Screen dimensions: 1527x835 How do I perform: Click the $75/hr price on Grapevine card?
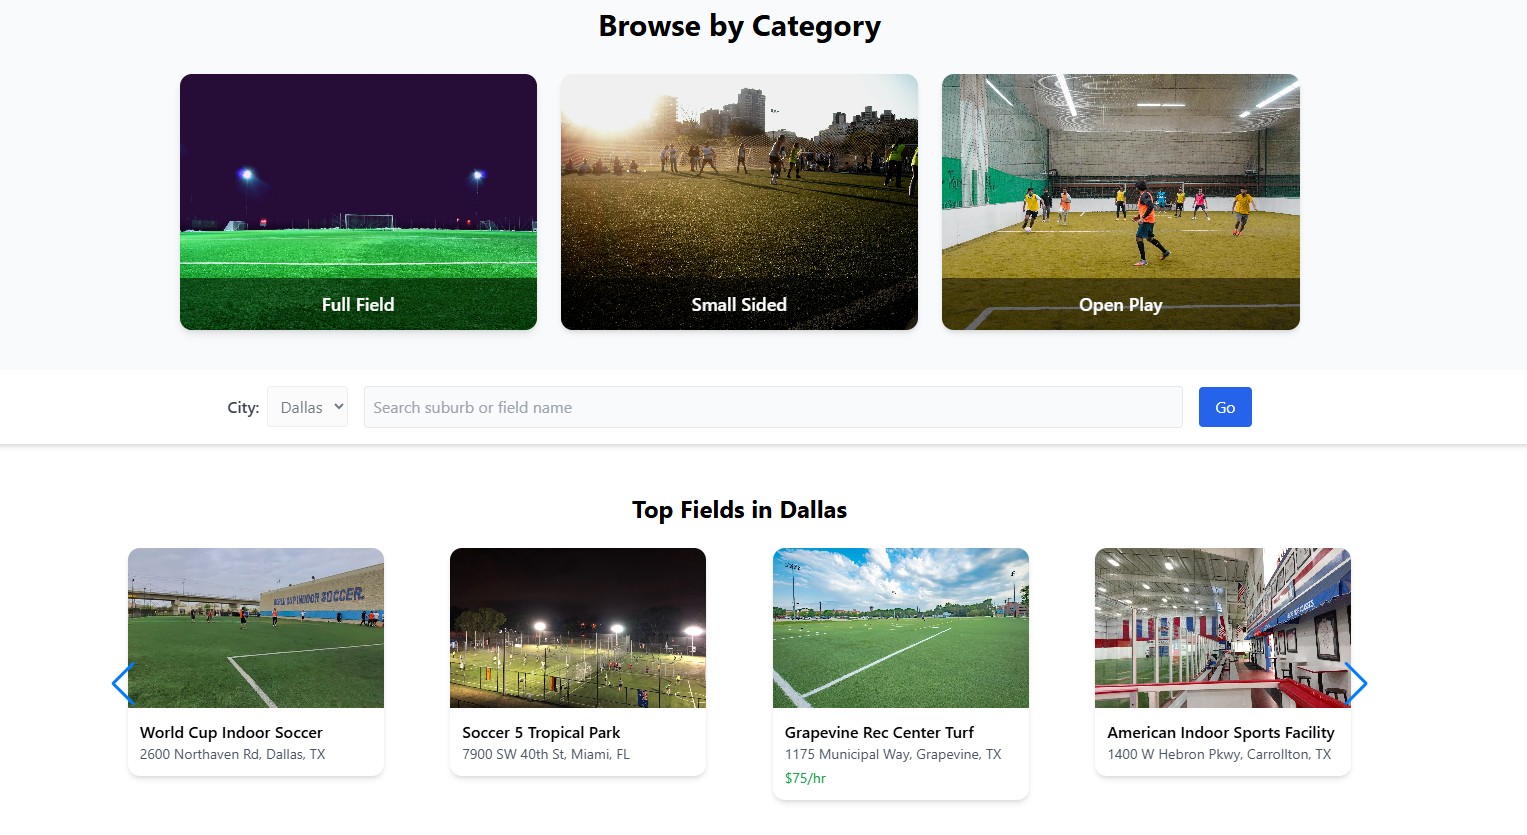(805, 778)
